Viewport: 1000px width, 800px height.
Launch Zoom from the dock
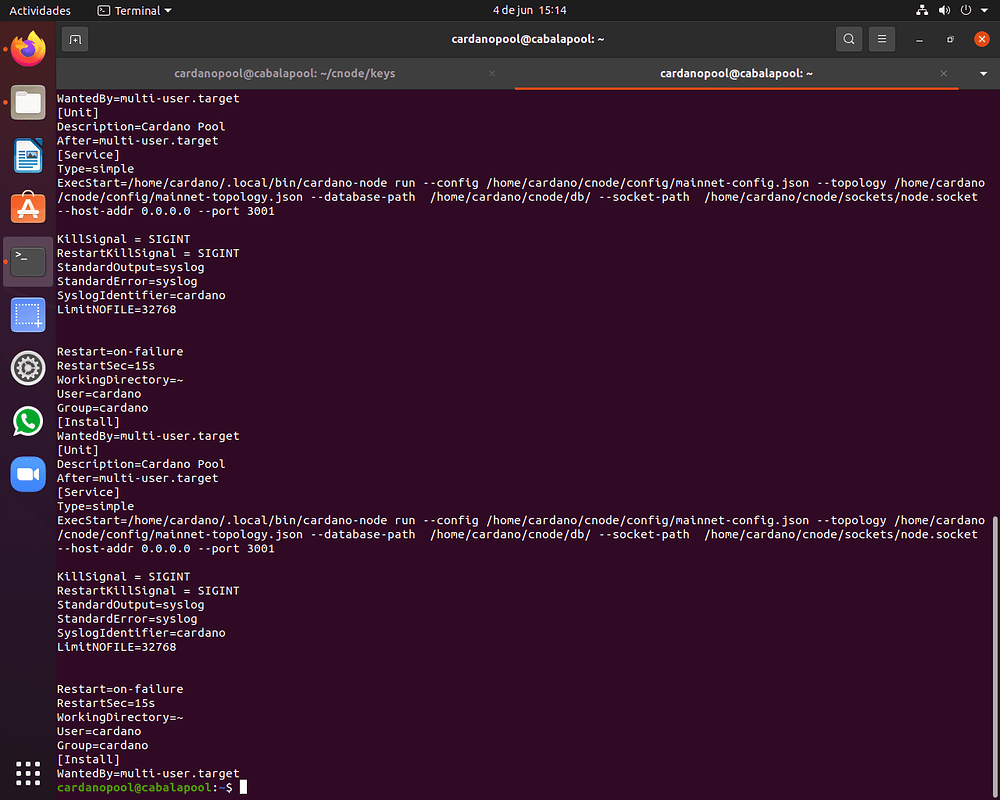click(28, 474)
